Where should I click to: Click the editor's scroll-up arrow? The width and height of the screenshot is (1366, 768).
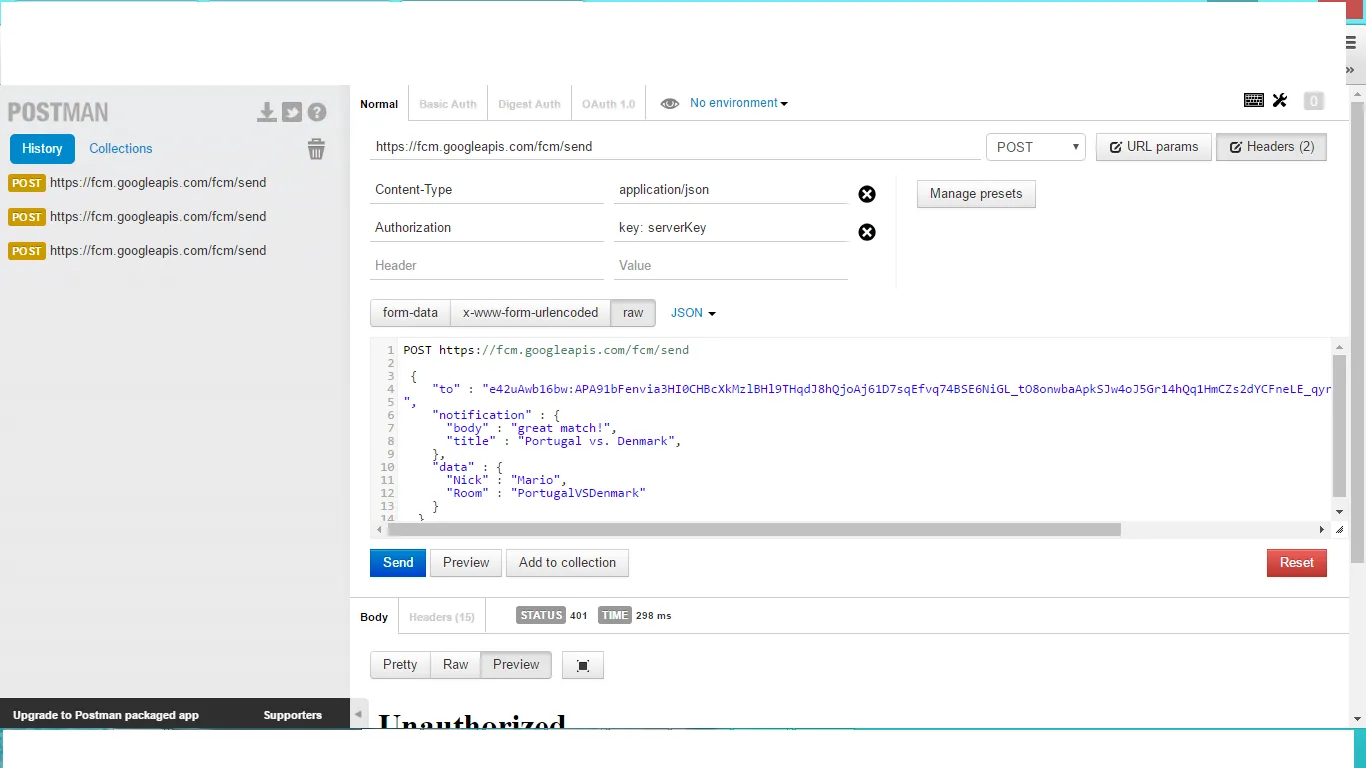pos(1340,347)
